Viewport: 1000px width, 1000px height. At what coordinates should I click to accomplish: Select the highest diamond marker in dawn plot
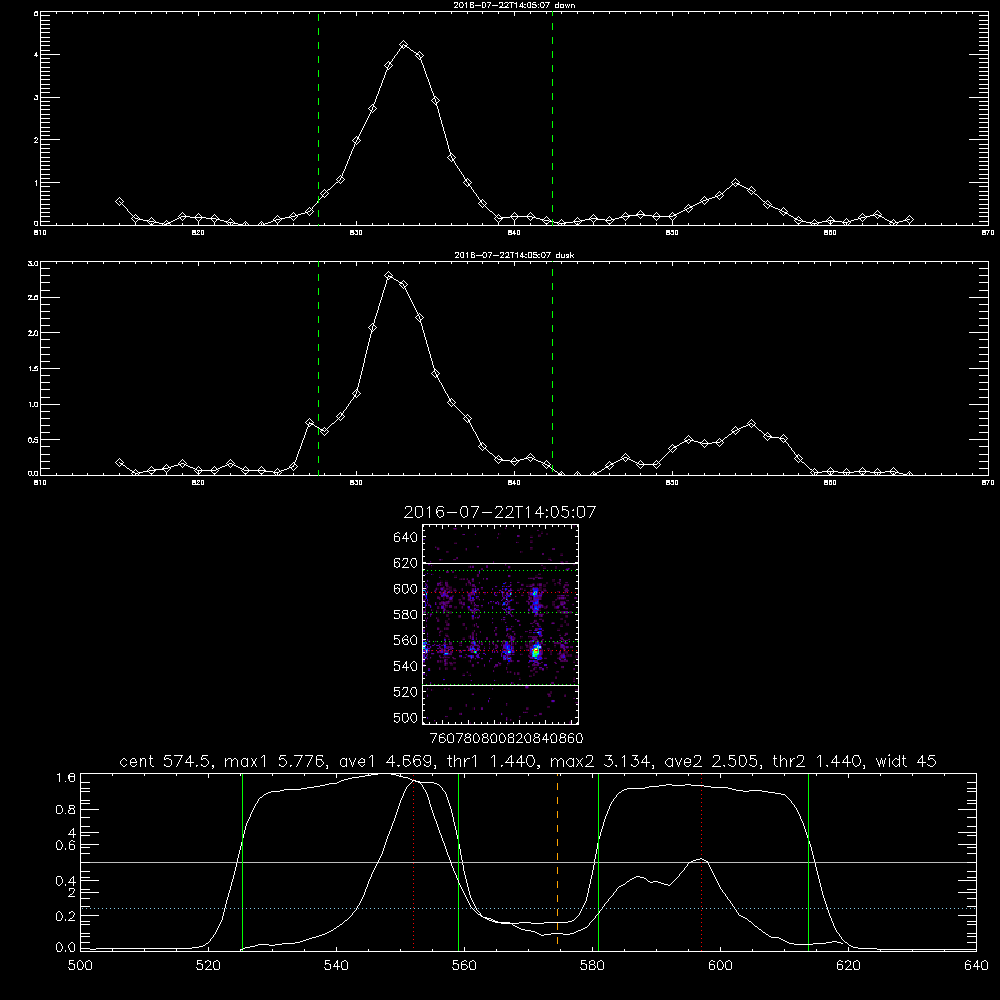(404, 45)
